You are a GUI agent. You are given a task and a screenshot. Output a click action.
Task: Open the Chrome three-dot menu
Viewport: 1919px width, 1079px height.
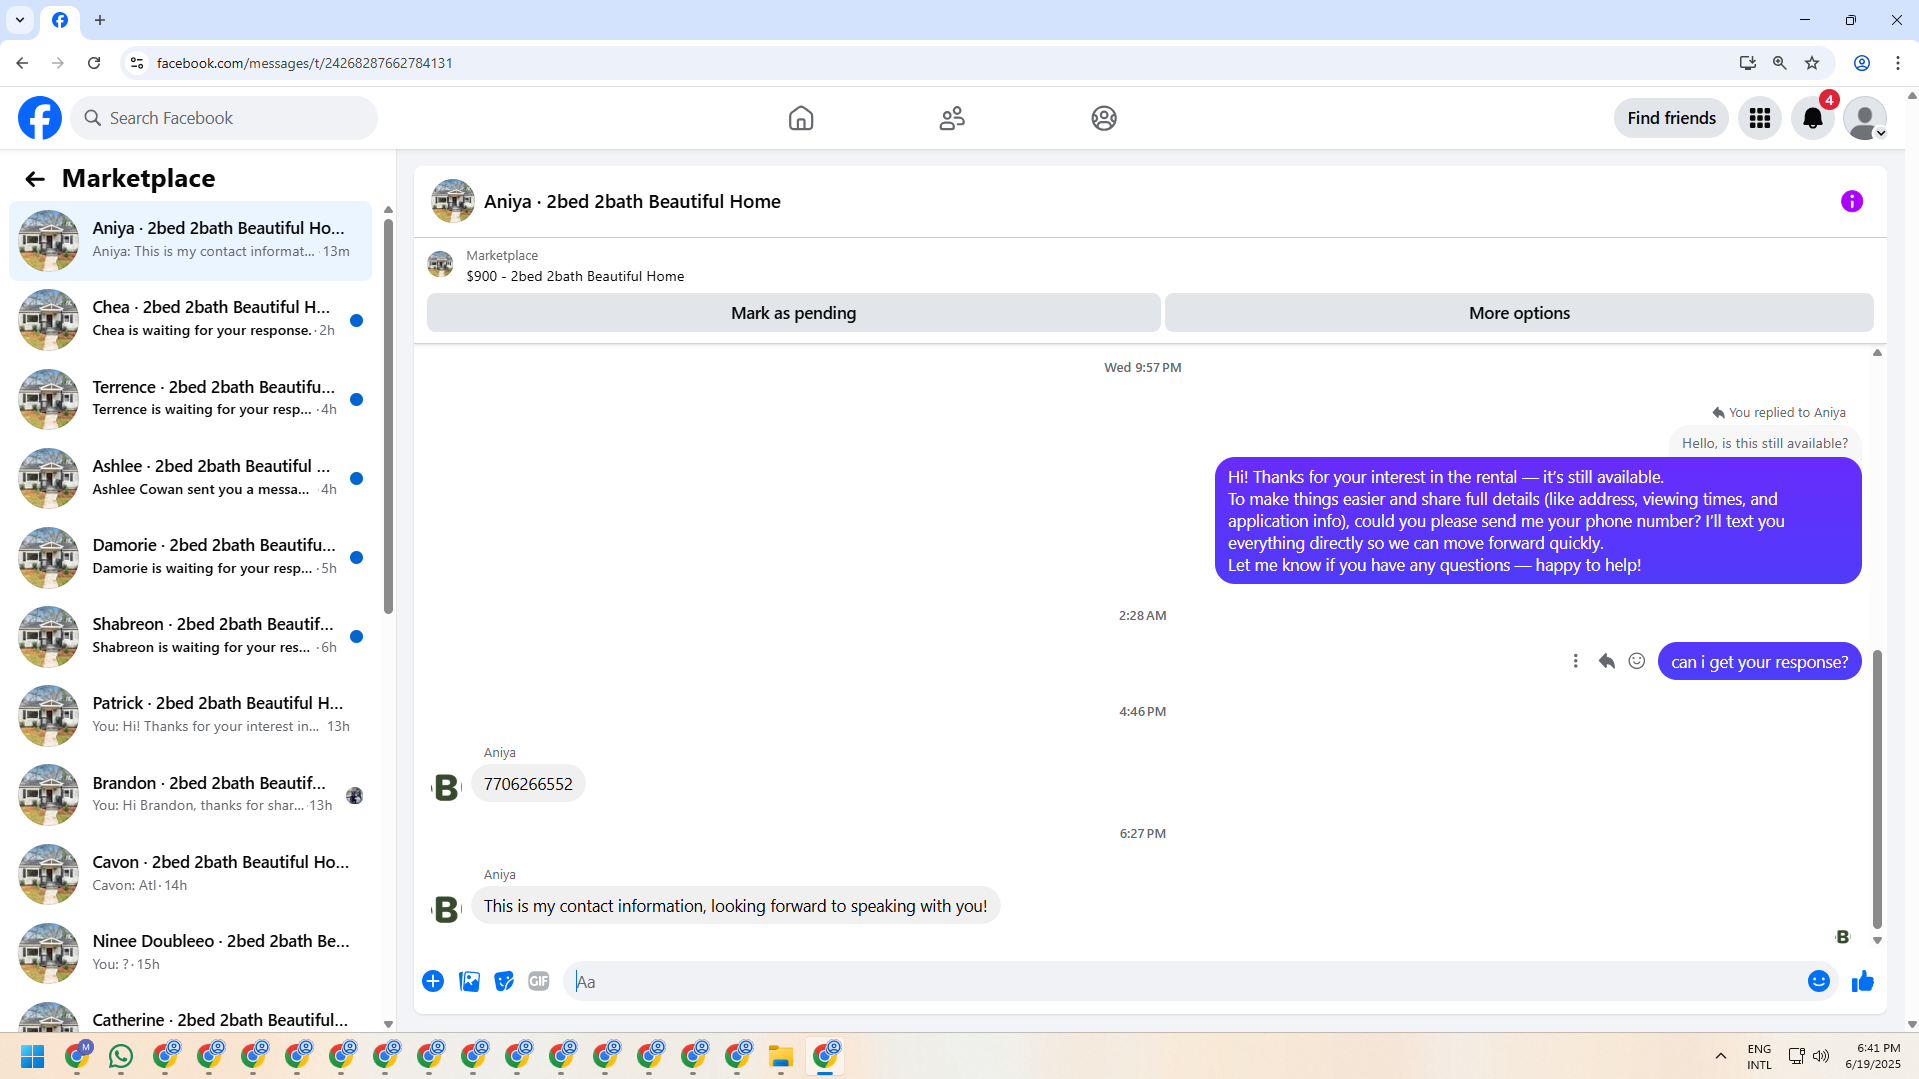coord(1898,63)
